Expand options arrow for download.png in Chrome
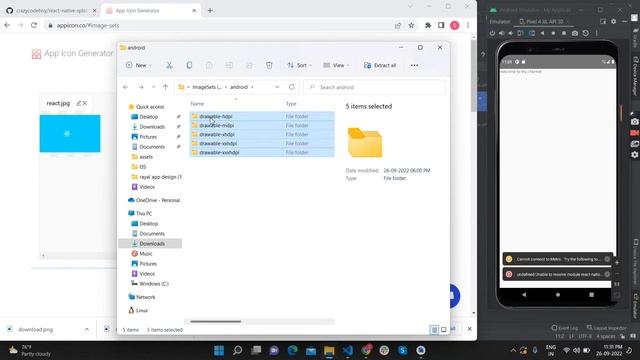 click(x=87, y=329)
